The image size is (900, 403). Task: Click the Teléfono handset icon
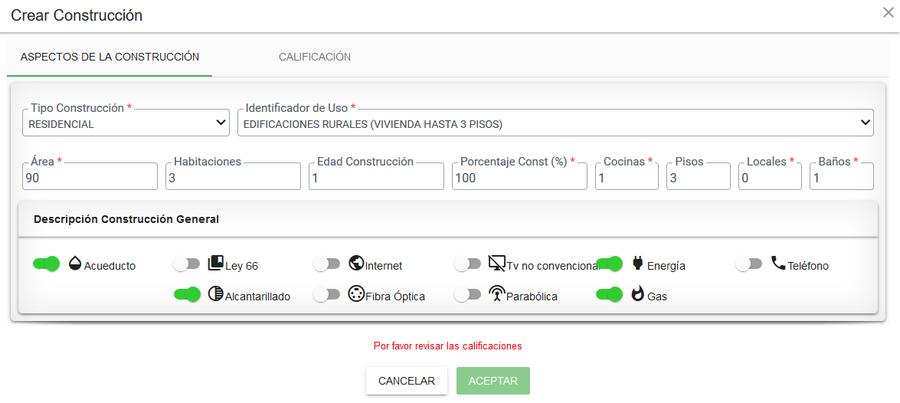[x=778, y=264]
